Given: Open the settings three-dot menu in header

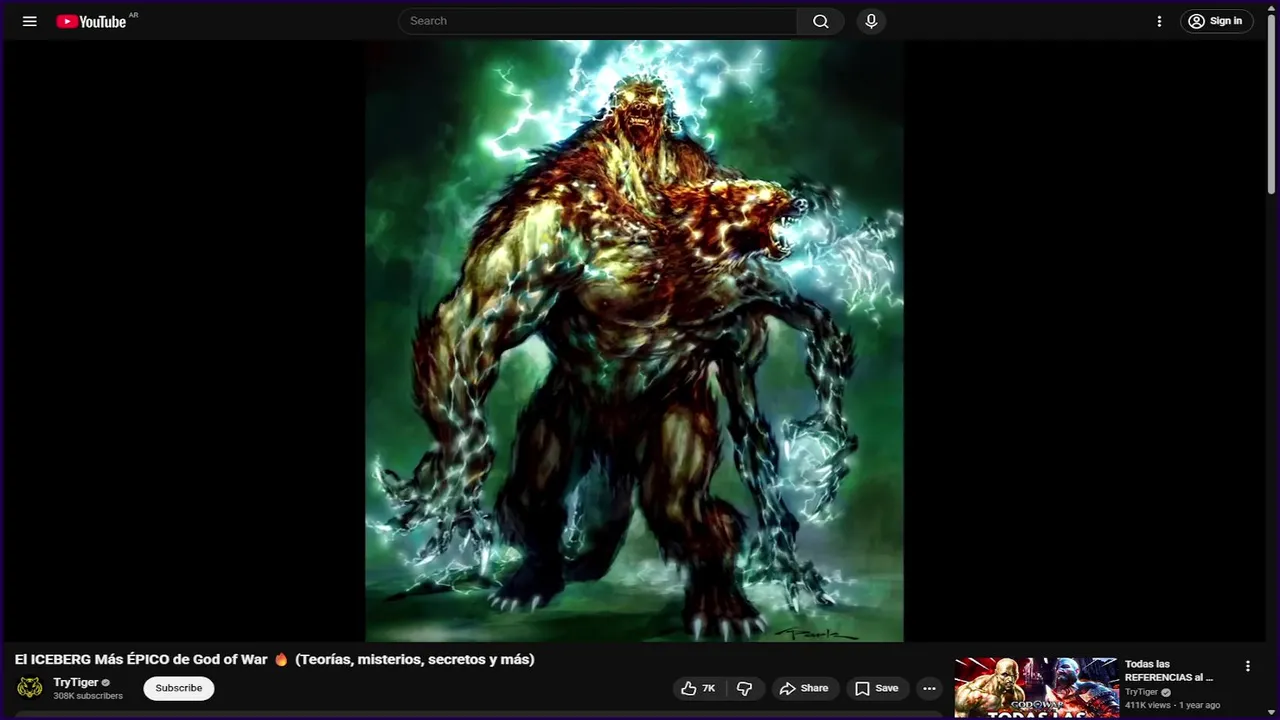Looking at the screenshot, I should (x=1159, y=21).
